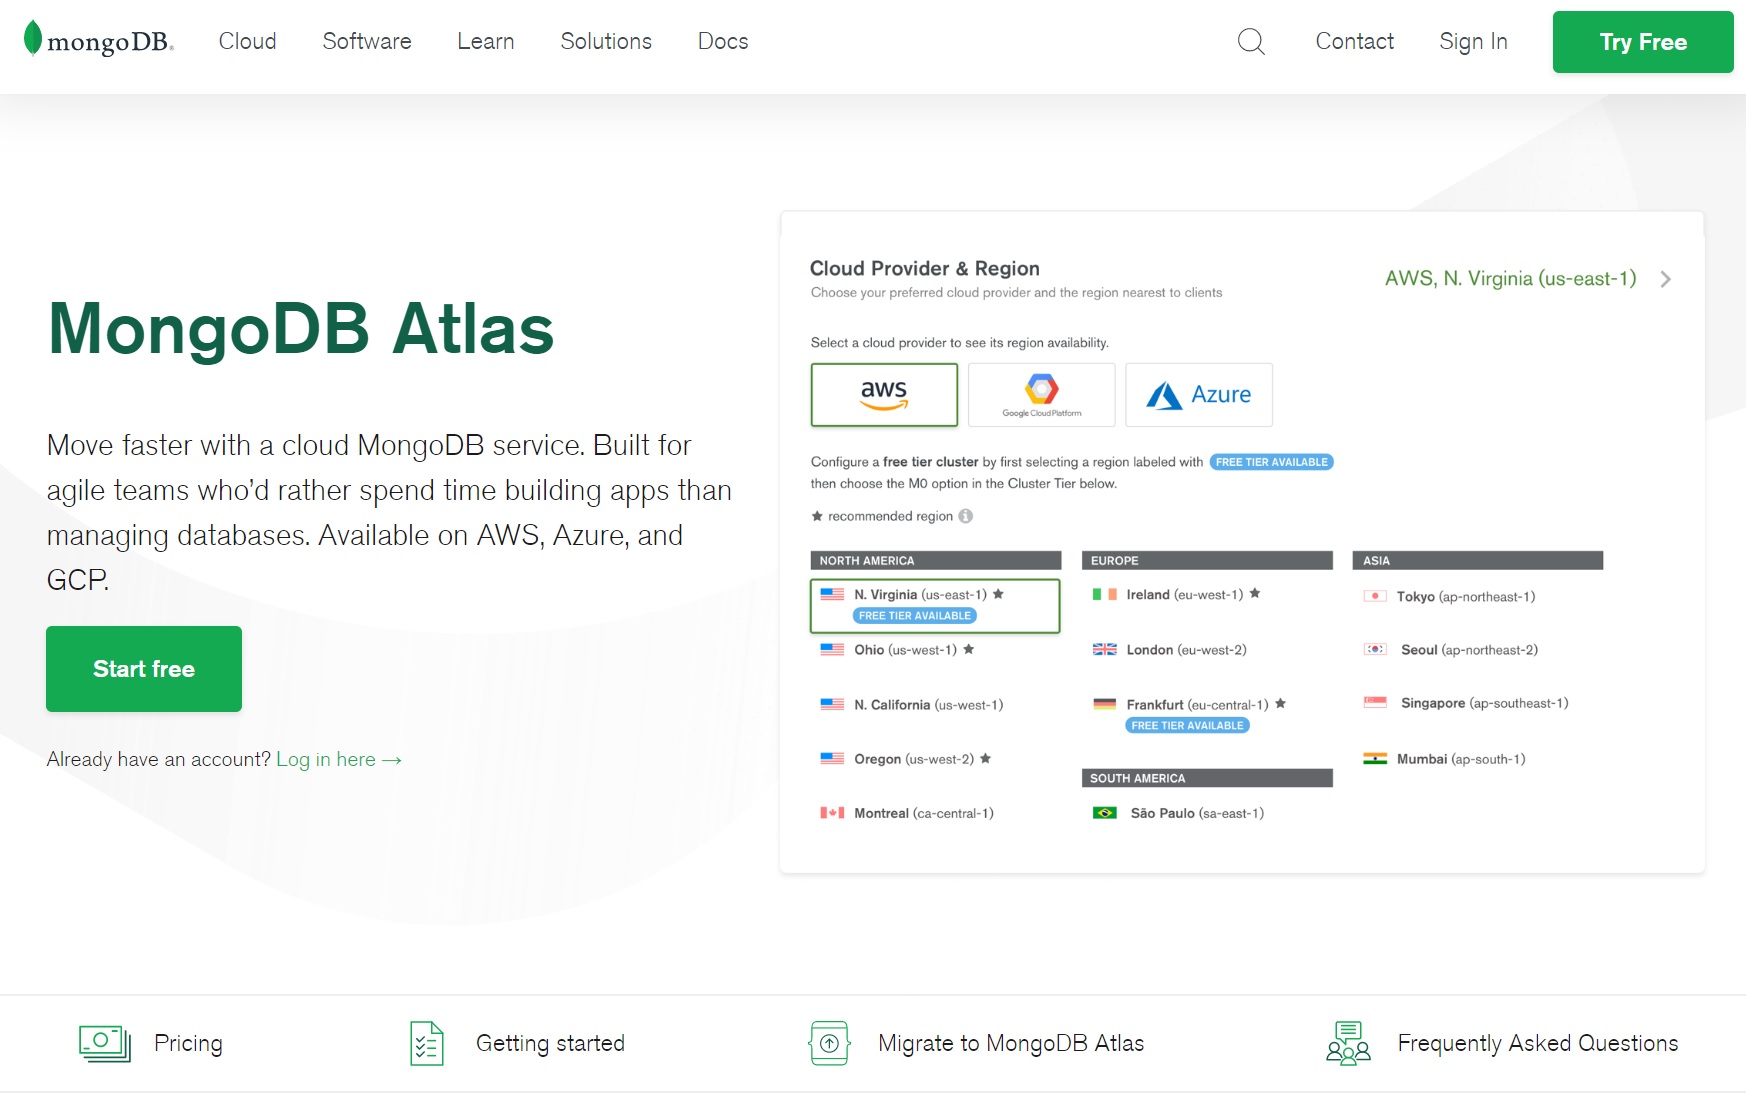Open the search magnifier icon

pyautogui.click(x=1251, y=41)
